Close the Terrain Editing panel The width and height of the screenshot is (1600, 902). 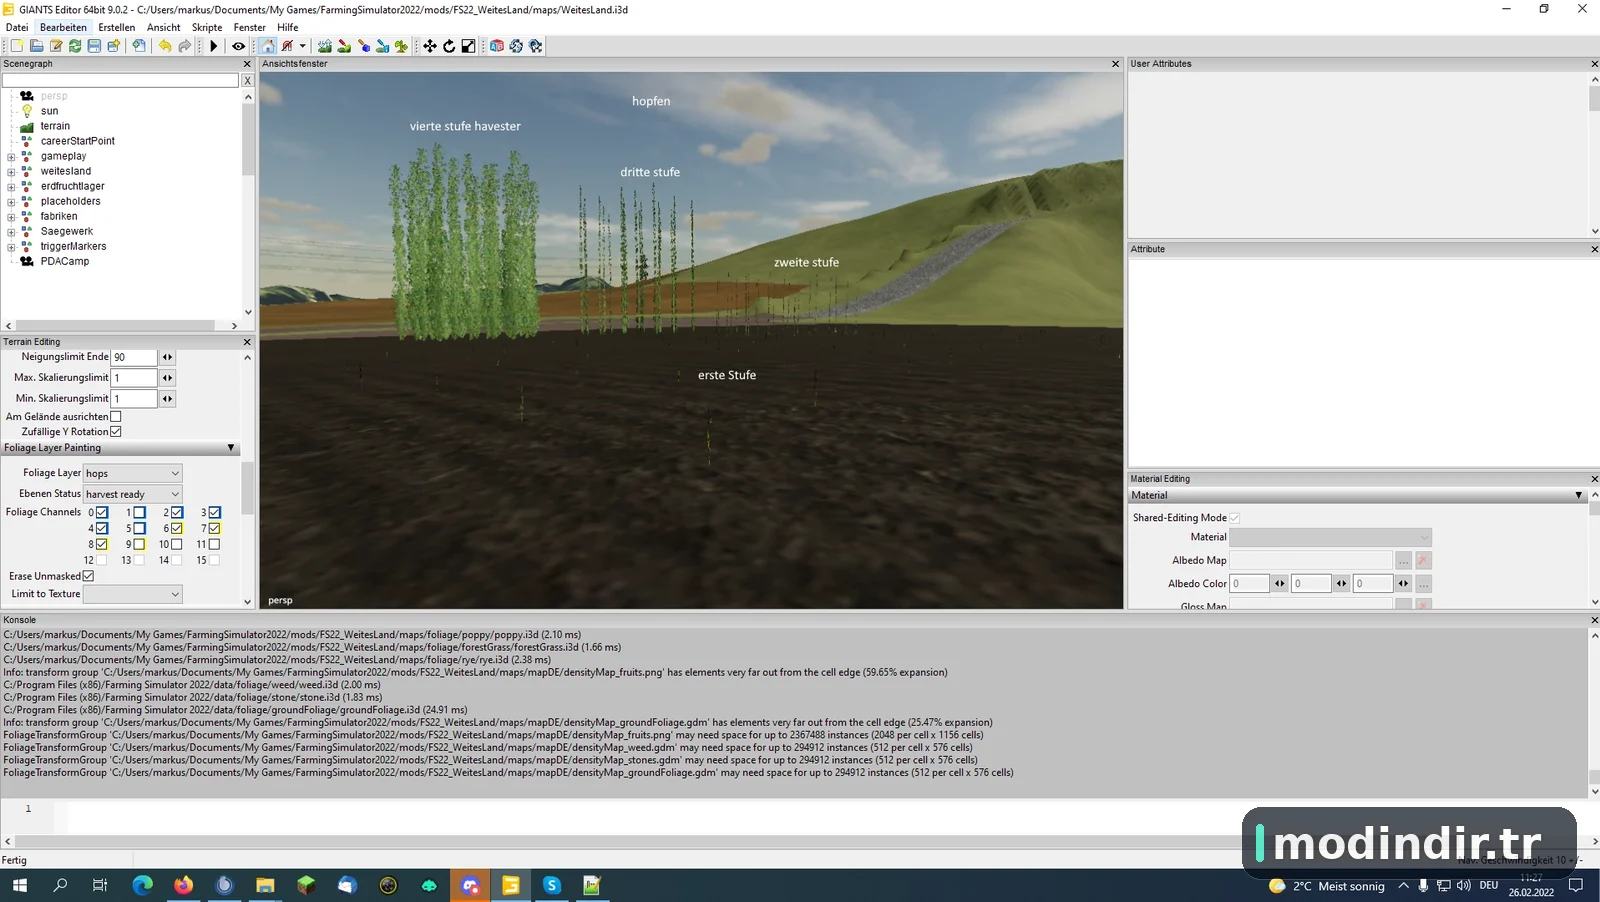point(248,342)
